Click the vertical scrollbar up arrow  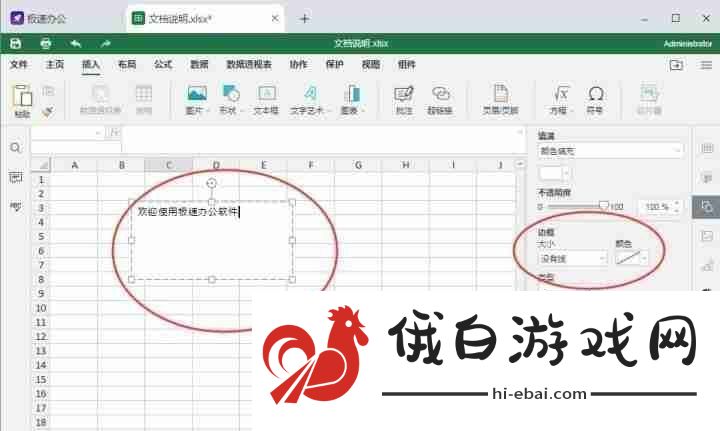(520, 164)
